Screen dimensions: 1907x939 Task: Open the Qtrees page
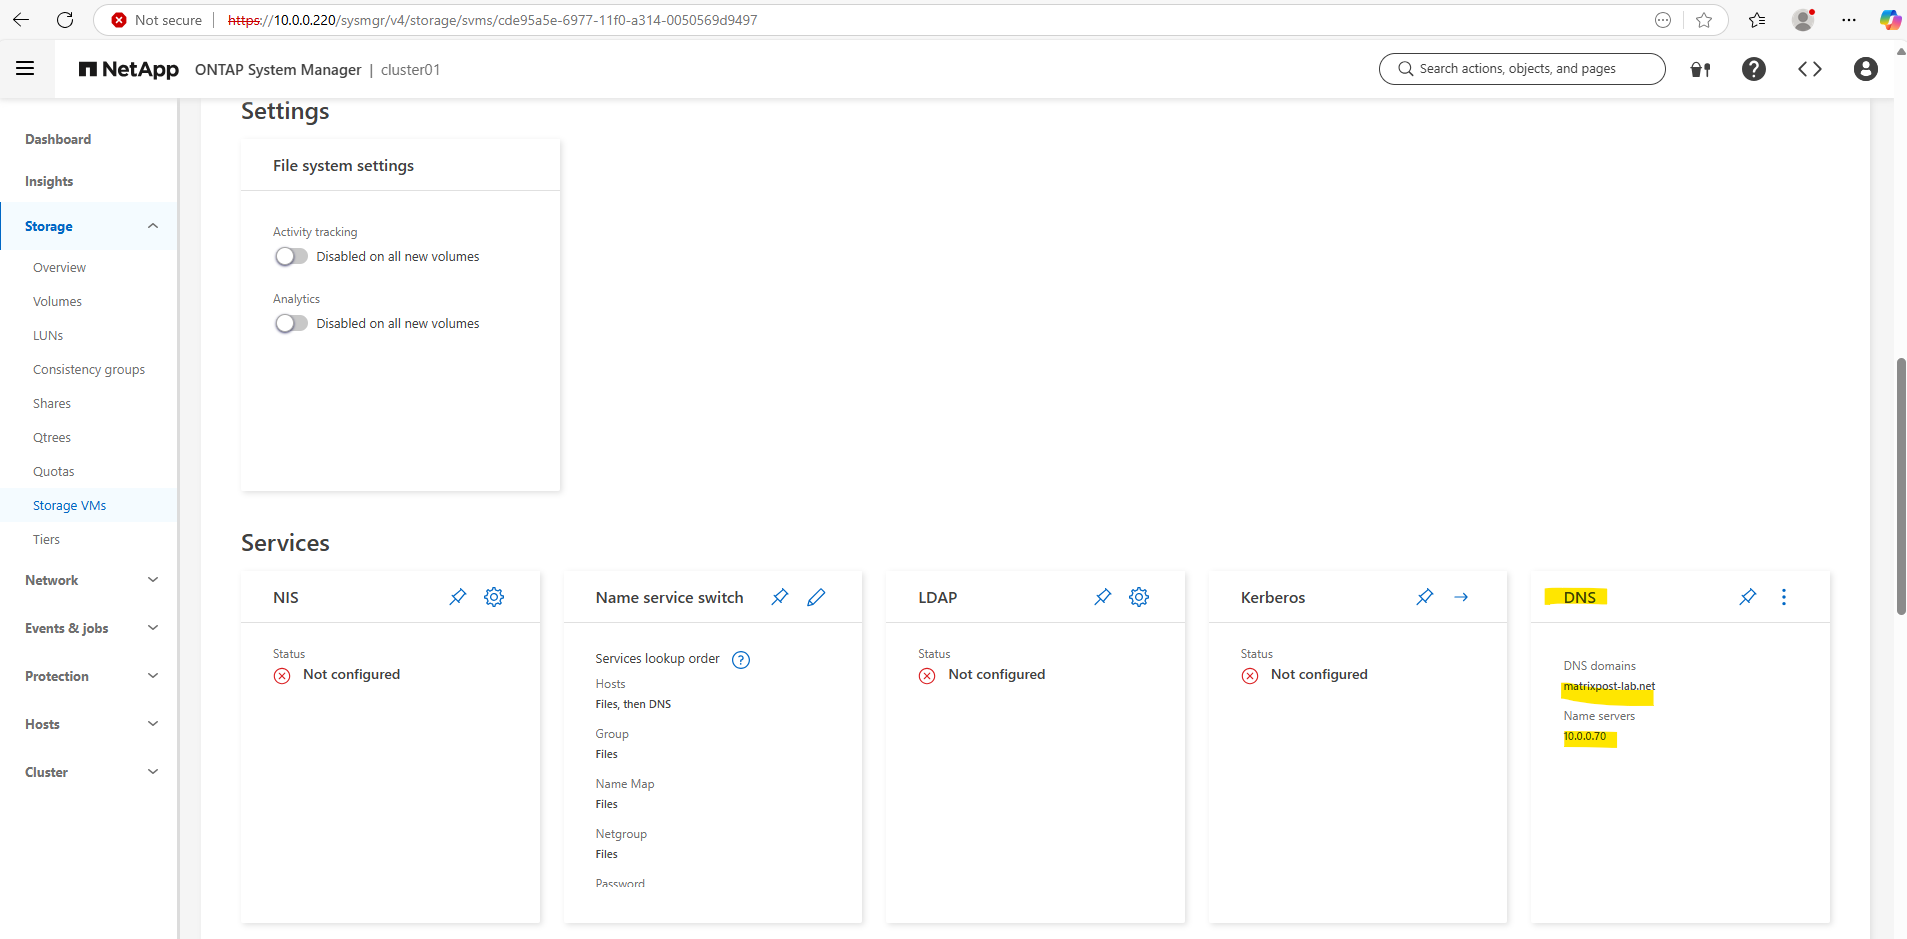[52, 437]
